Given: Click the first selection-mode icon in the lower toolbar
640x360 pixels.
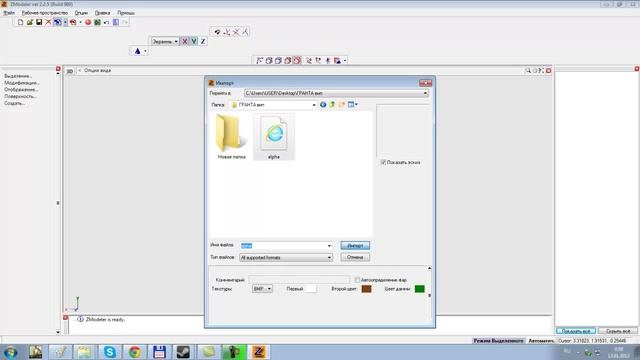Looking at the screenshot, I should click(x=259, y=60).
